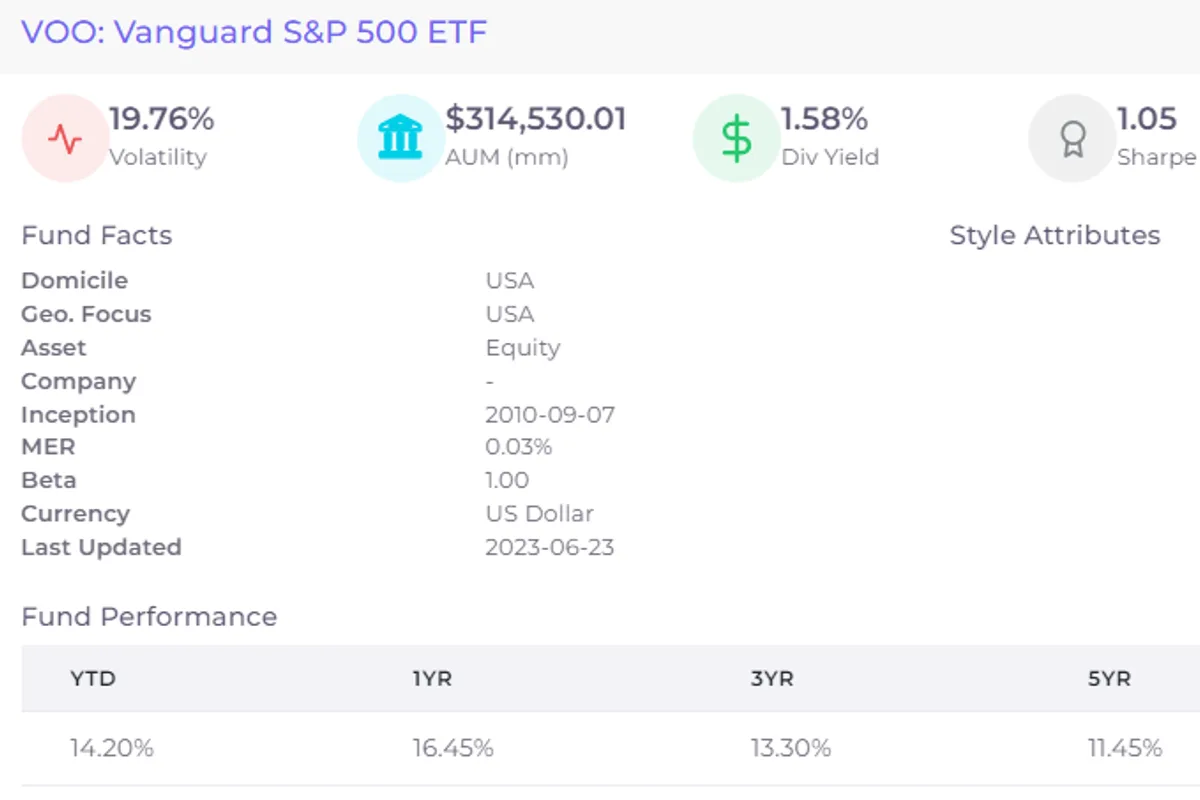
Task: Click the 5YR column header
Action: 1110,678
